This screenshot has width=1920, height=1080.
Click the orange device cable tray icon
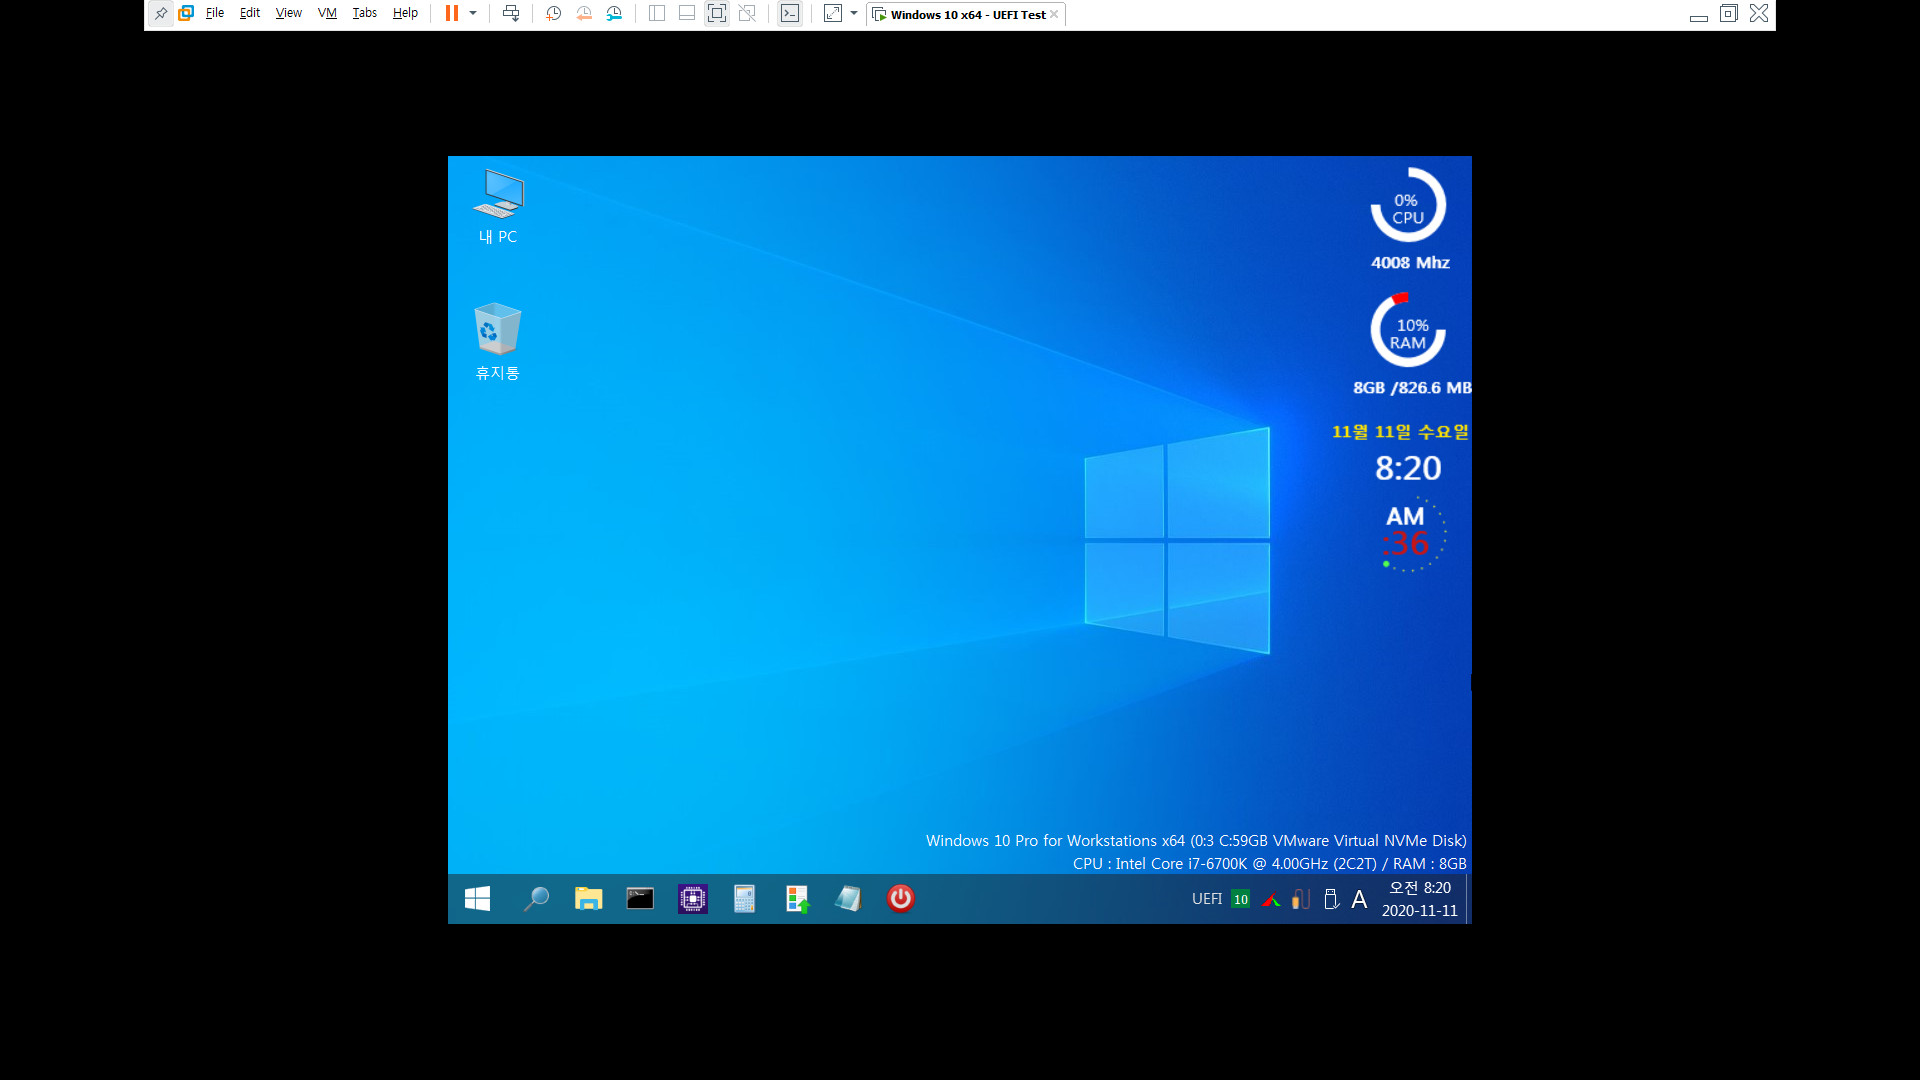click(1301, 899)
